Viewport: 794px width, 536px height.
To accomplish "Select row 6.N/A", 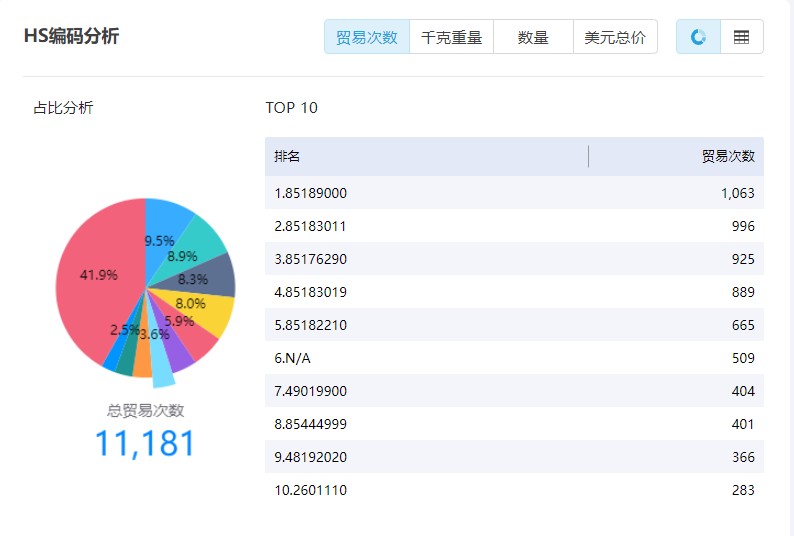I will click(514, 358).
